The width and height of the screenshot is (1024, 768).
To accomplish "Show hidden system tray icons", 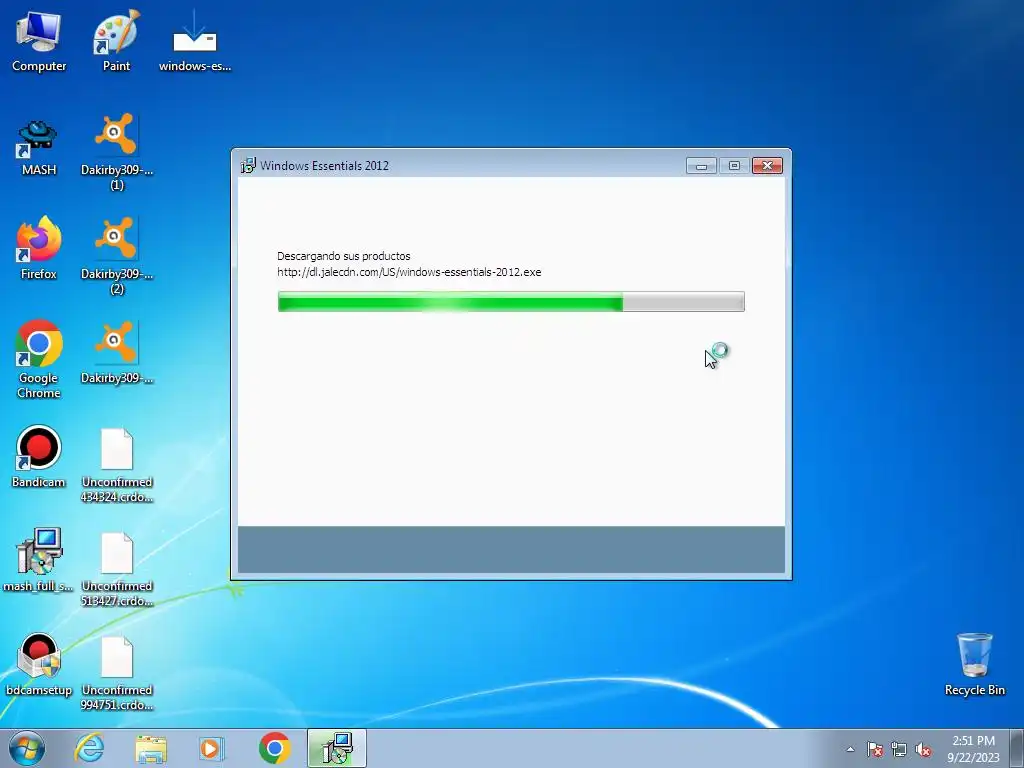I will click(x=850, y=749).
